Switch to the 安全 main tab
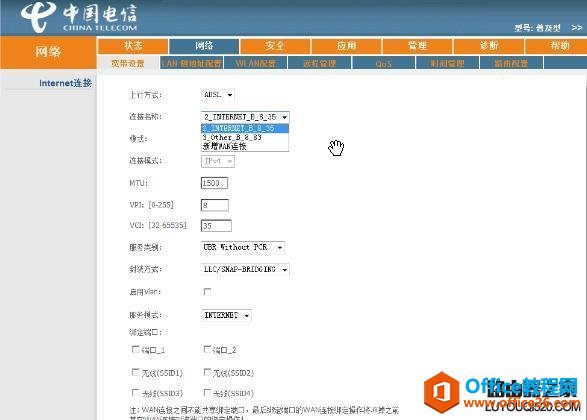587x420 pixels. [x=275, y=46]
